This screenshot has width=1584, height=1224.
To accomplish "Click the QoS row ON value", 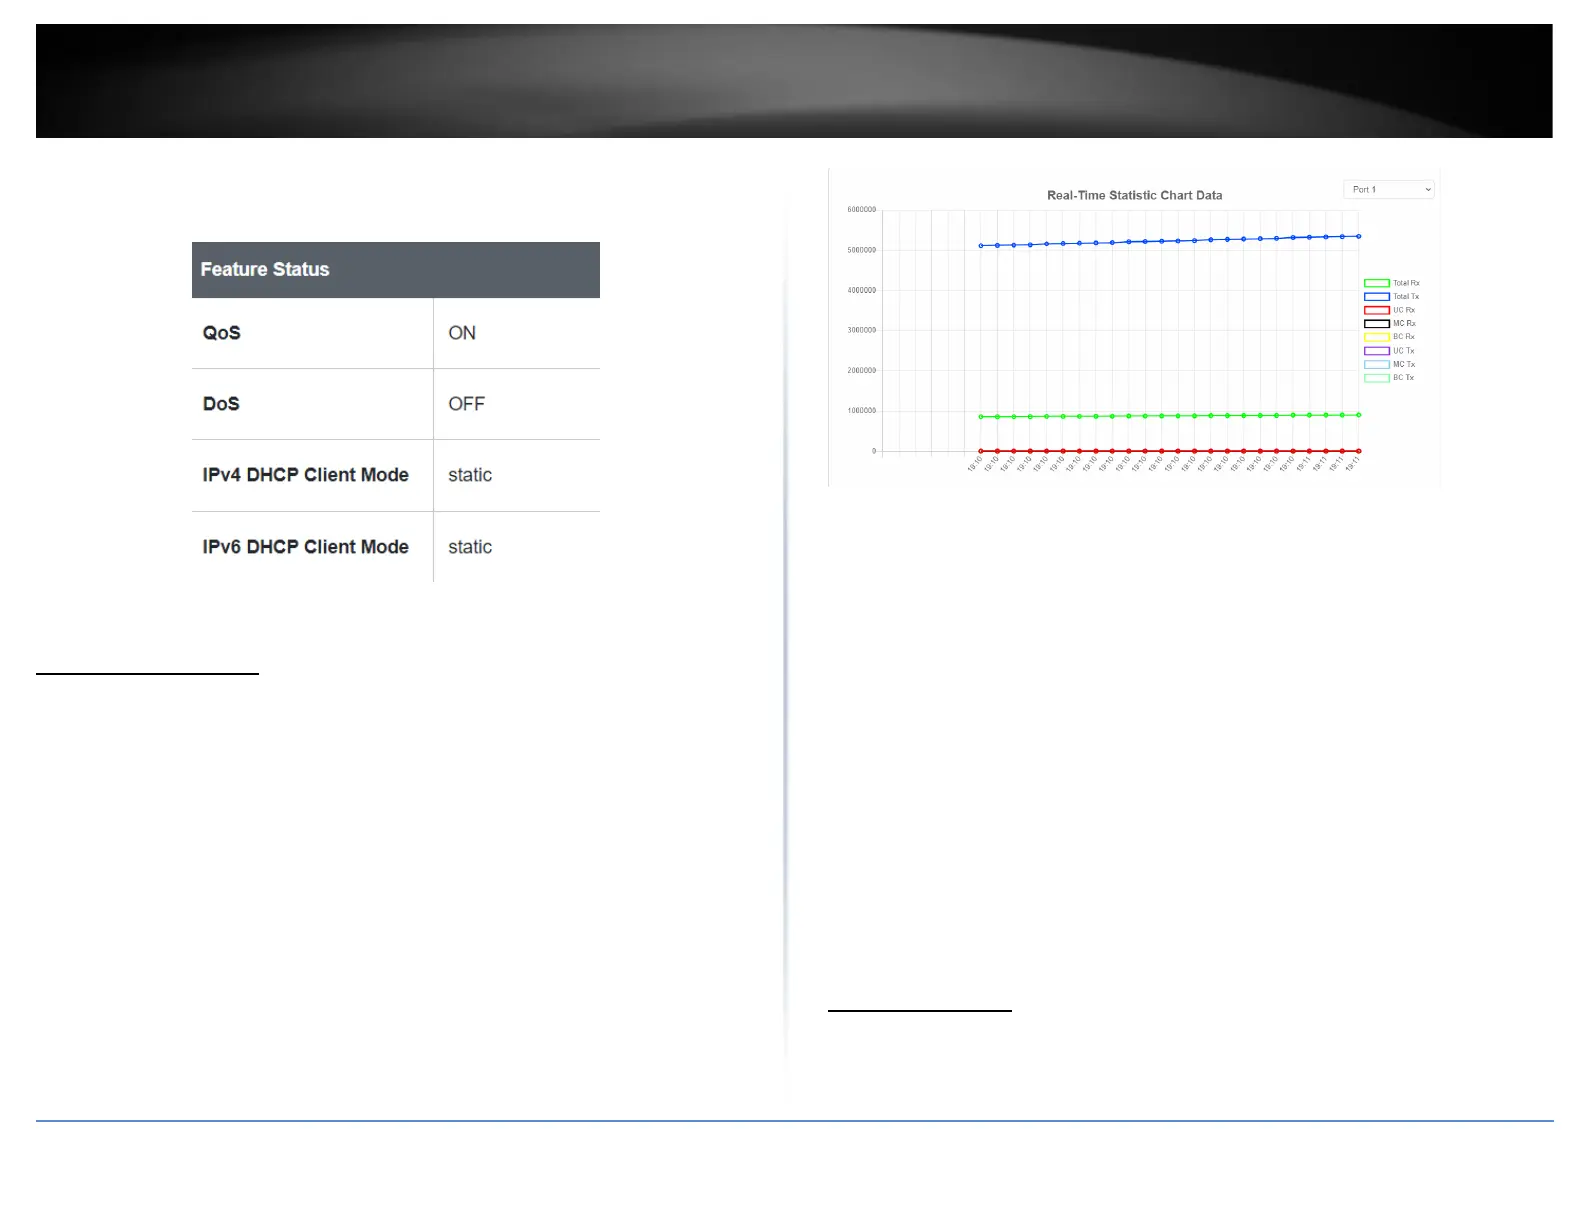I will point(462,333).
